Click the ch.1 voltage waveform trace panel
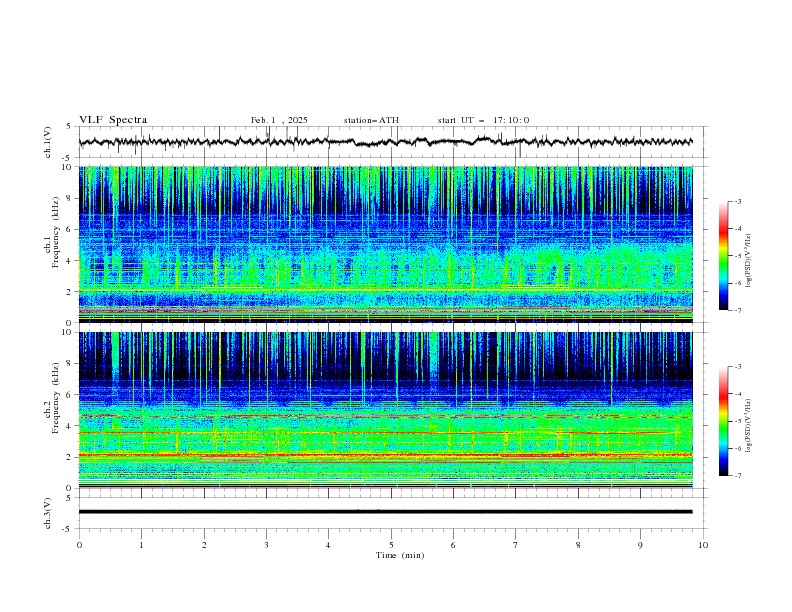 point(393,142)
